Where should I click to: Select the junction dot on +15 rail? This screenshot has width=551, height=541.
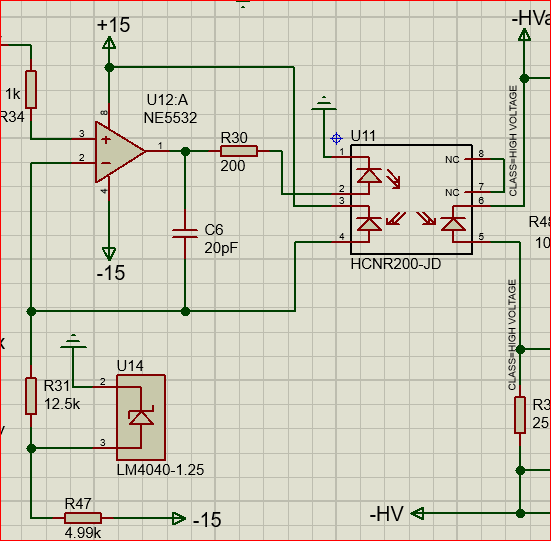click(109, 67)
